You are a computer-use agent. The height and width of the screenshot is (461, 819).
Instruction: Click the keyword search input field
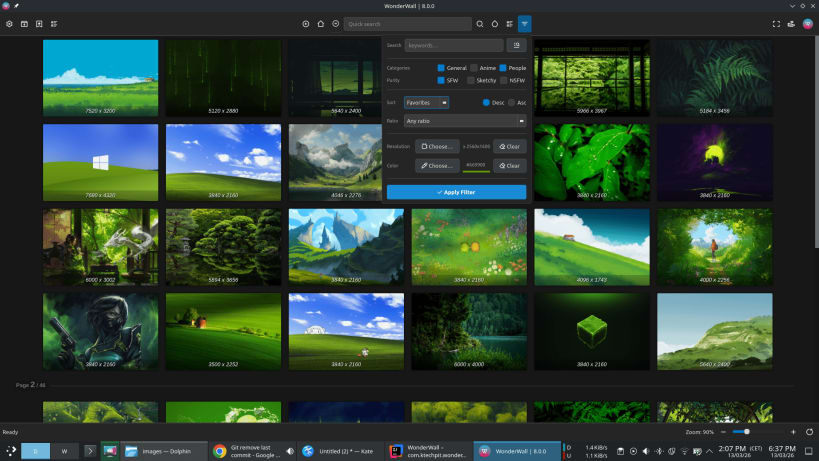(454, 45)
